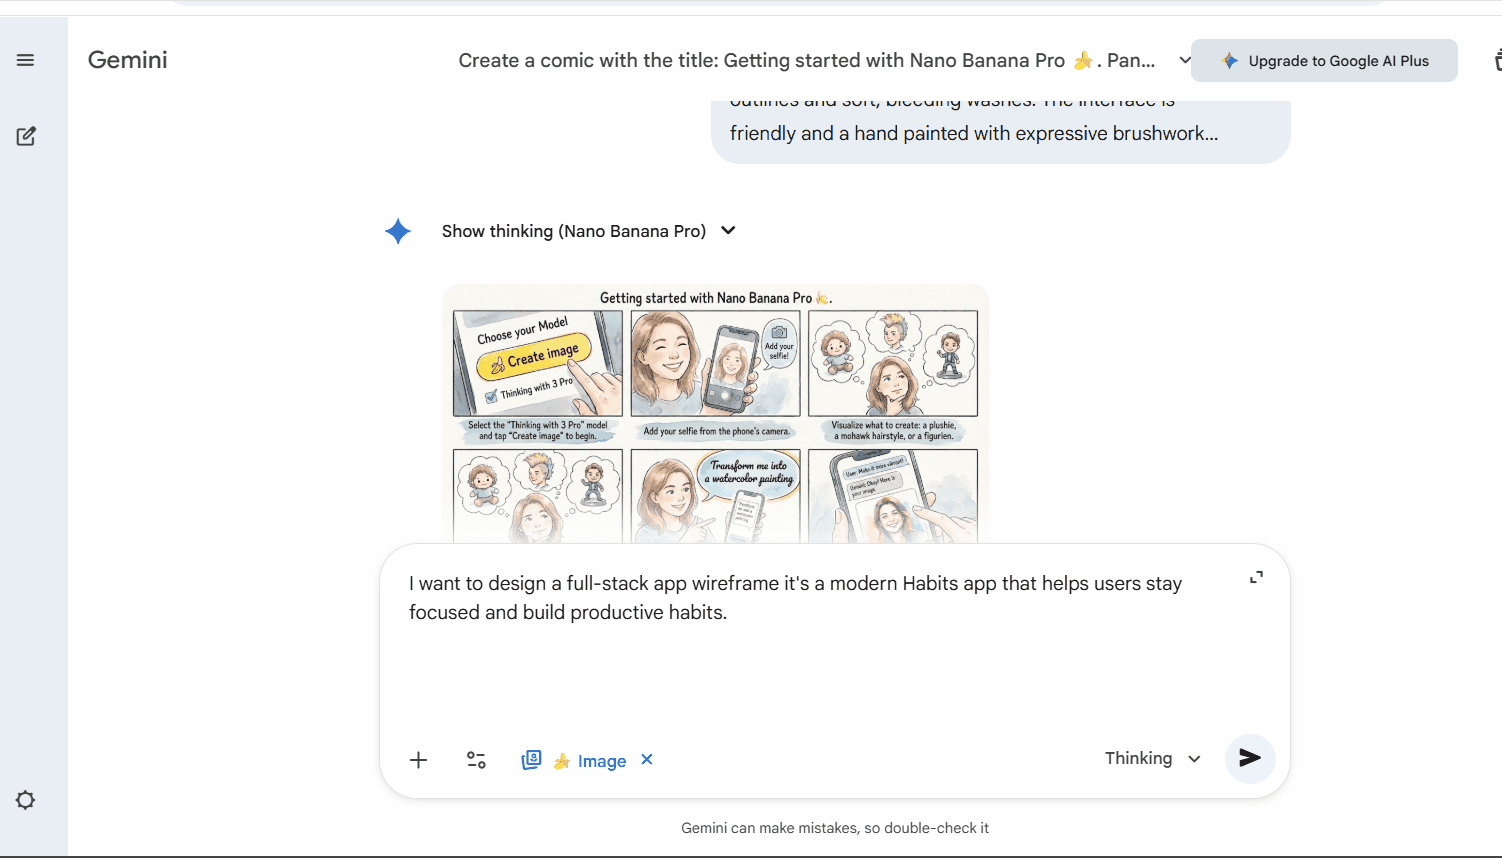Click the plus add files icon

[419, 760]
